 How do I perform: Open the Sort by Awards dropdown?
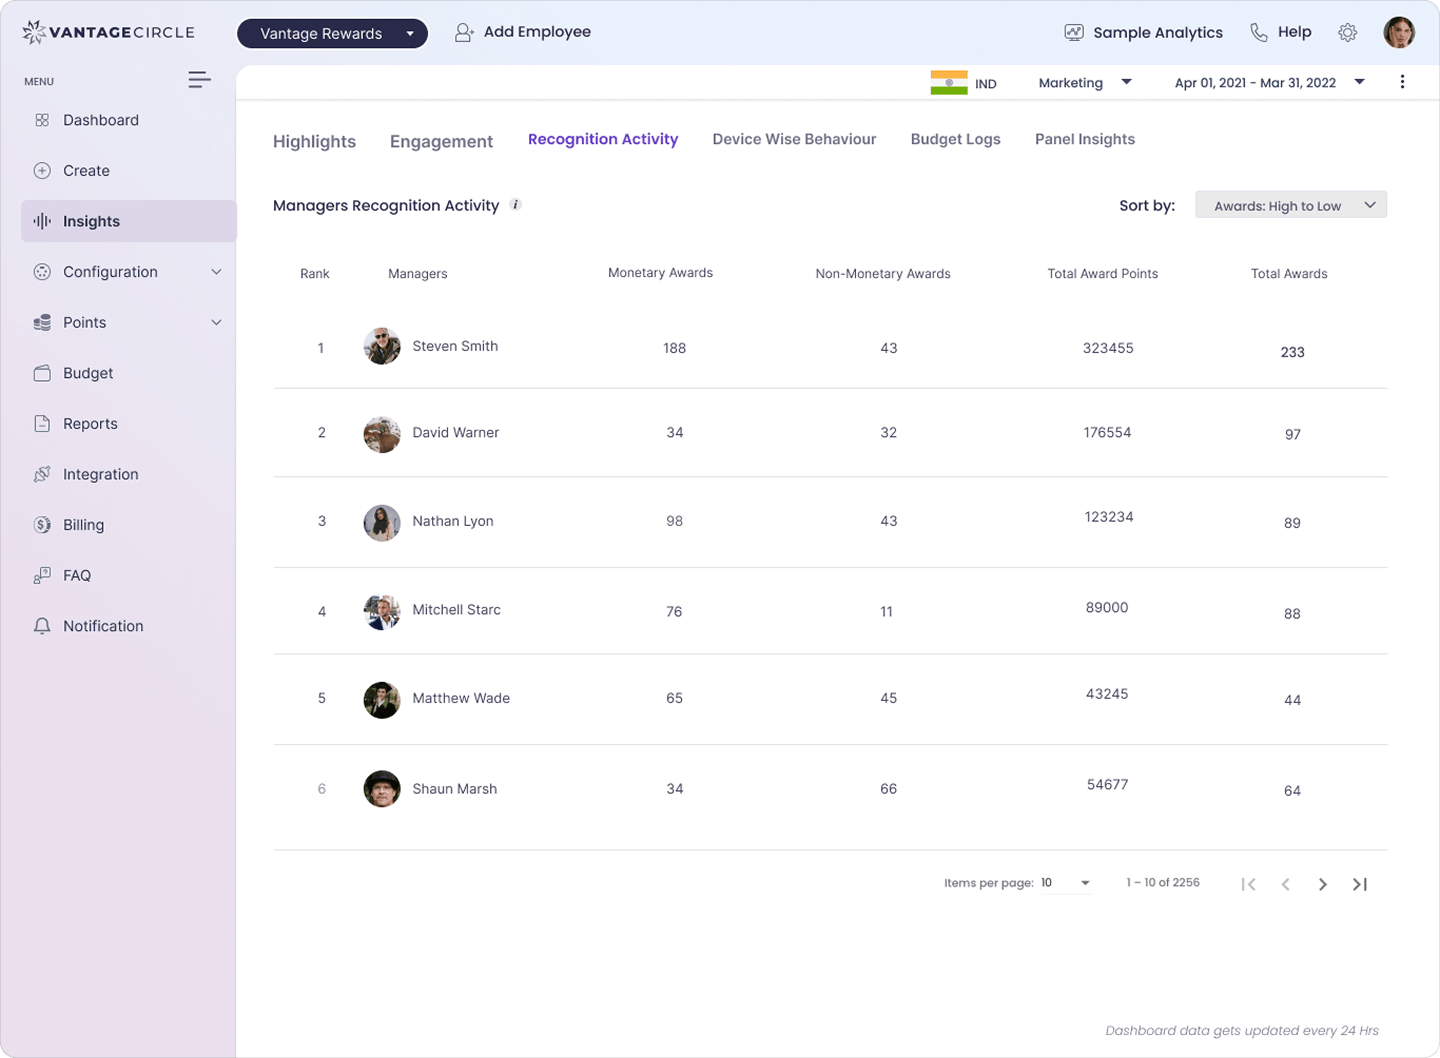click(x=1290, y=204)
